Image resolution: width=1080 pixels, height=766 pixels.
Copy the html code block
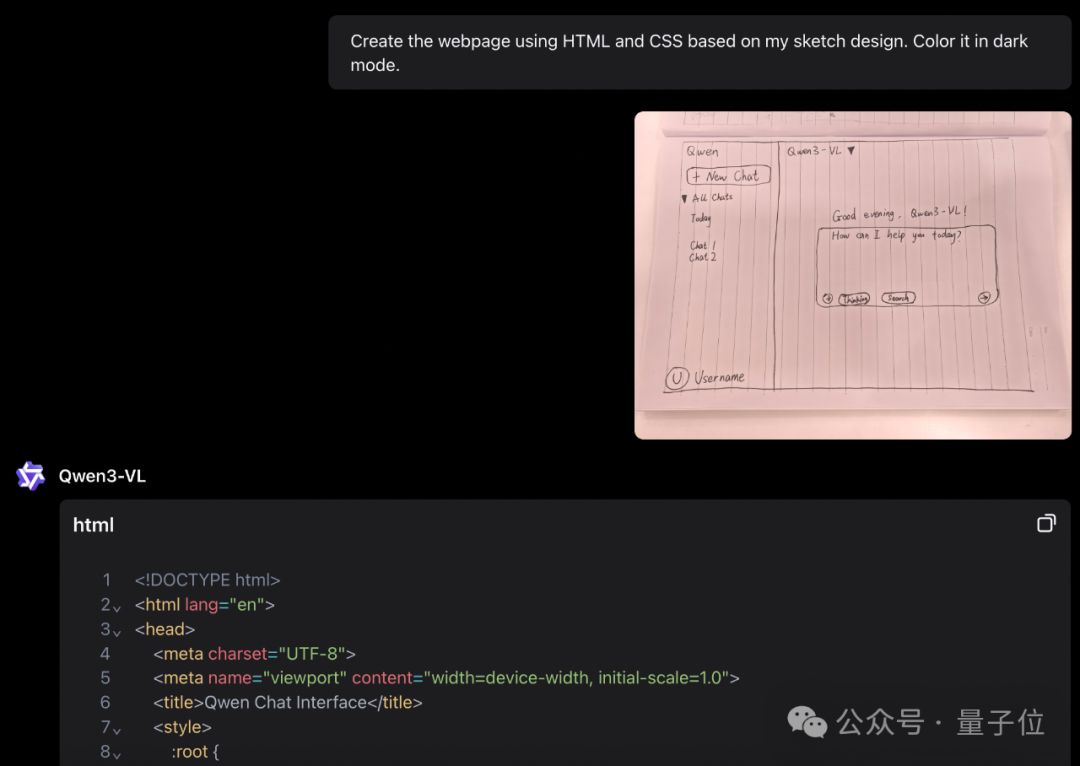pyautogui.click(x=1046, y=524)
